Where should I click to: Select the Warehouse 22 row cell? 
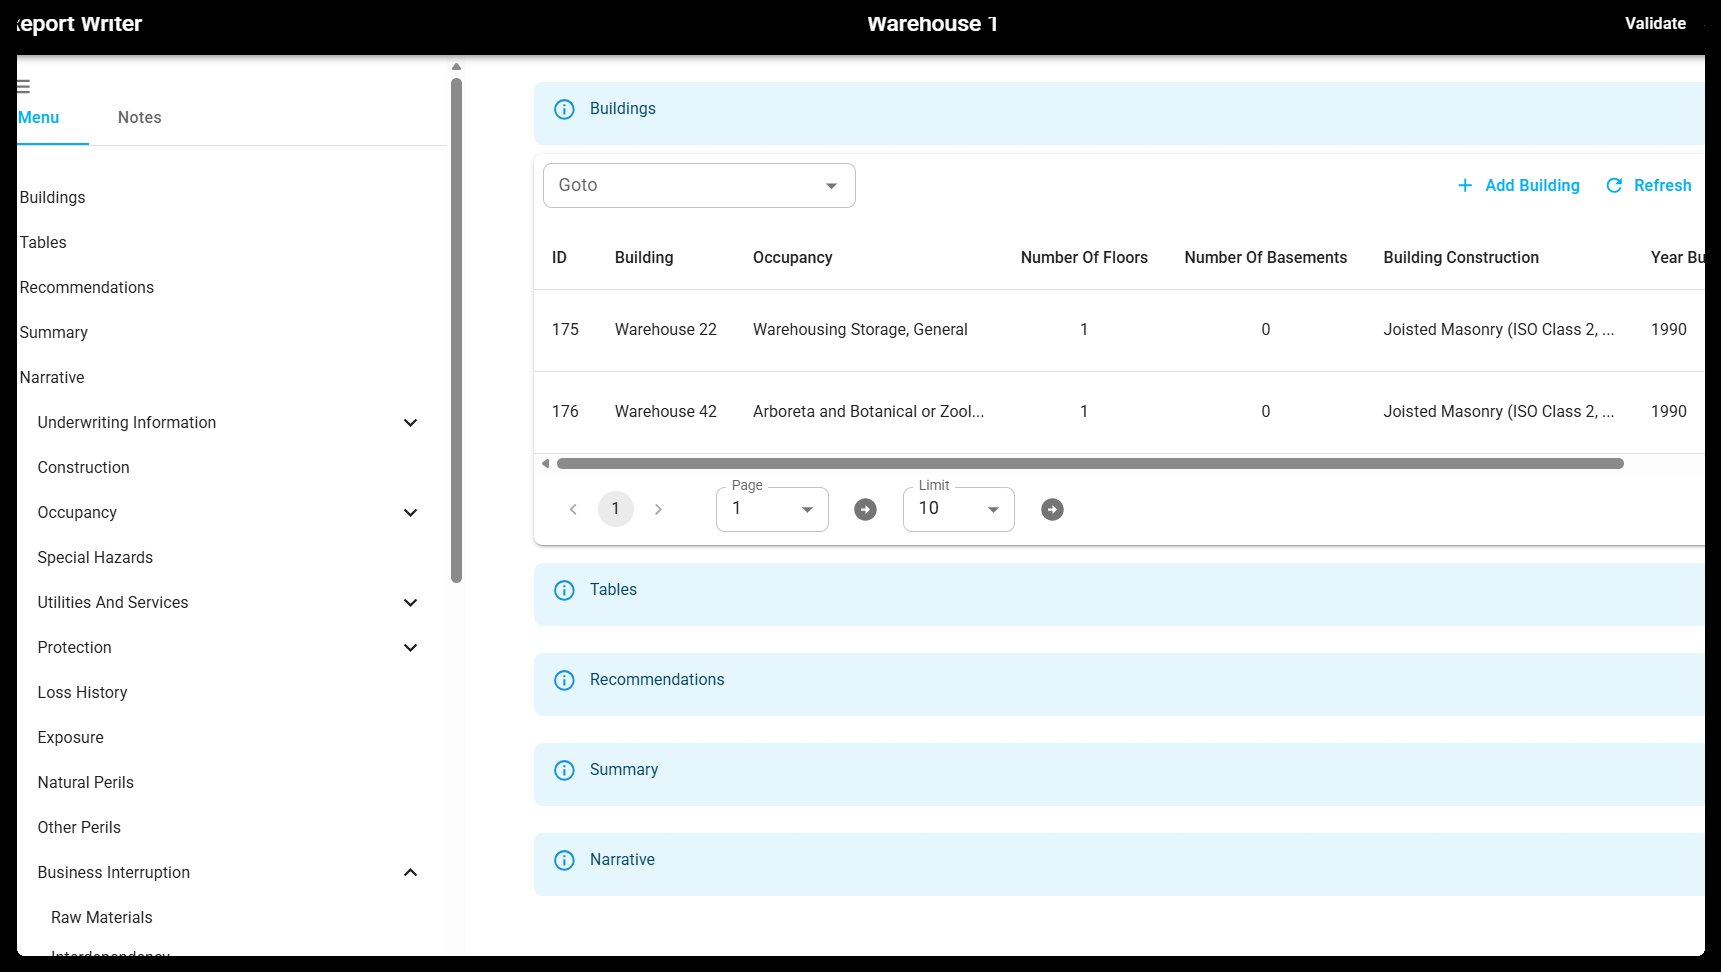666,330
